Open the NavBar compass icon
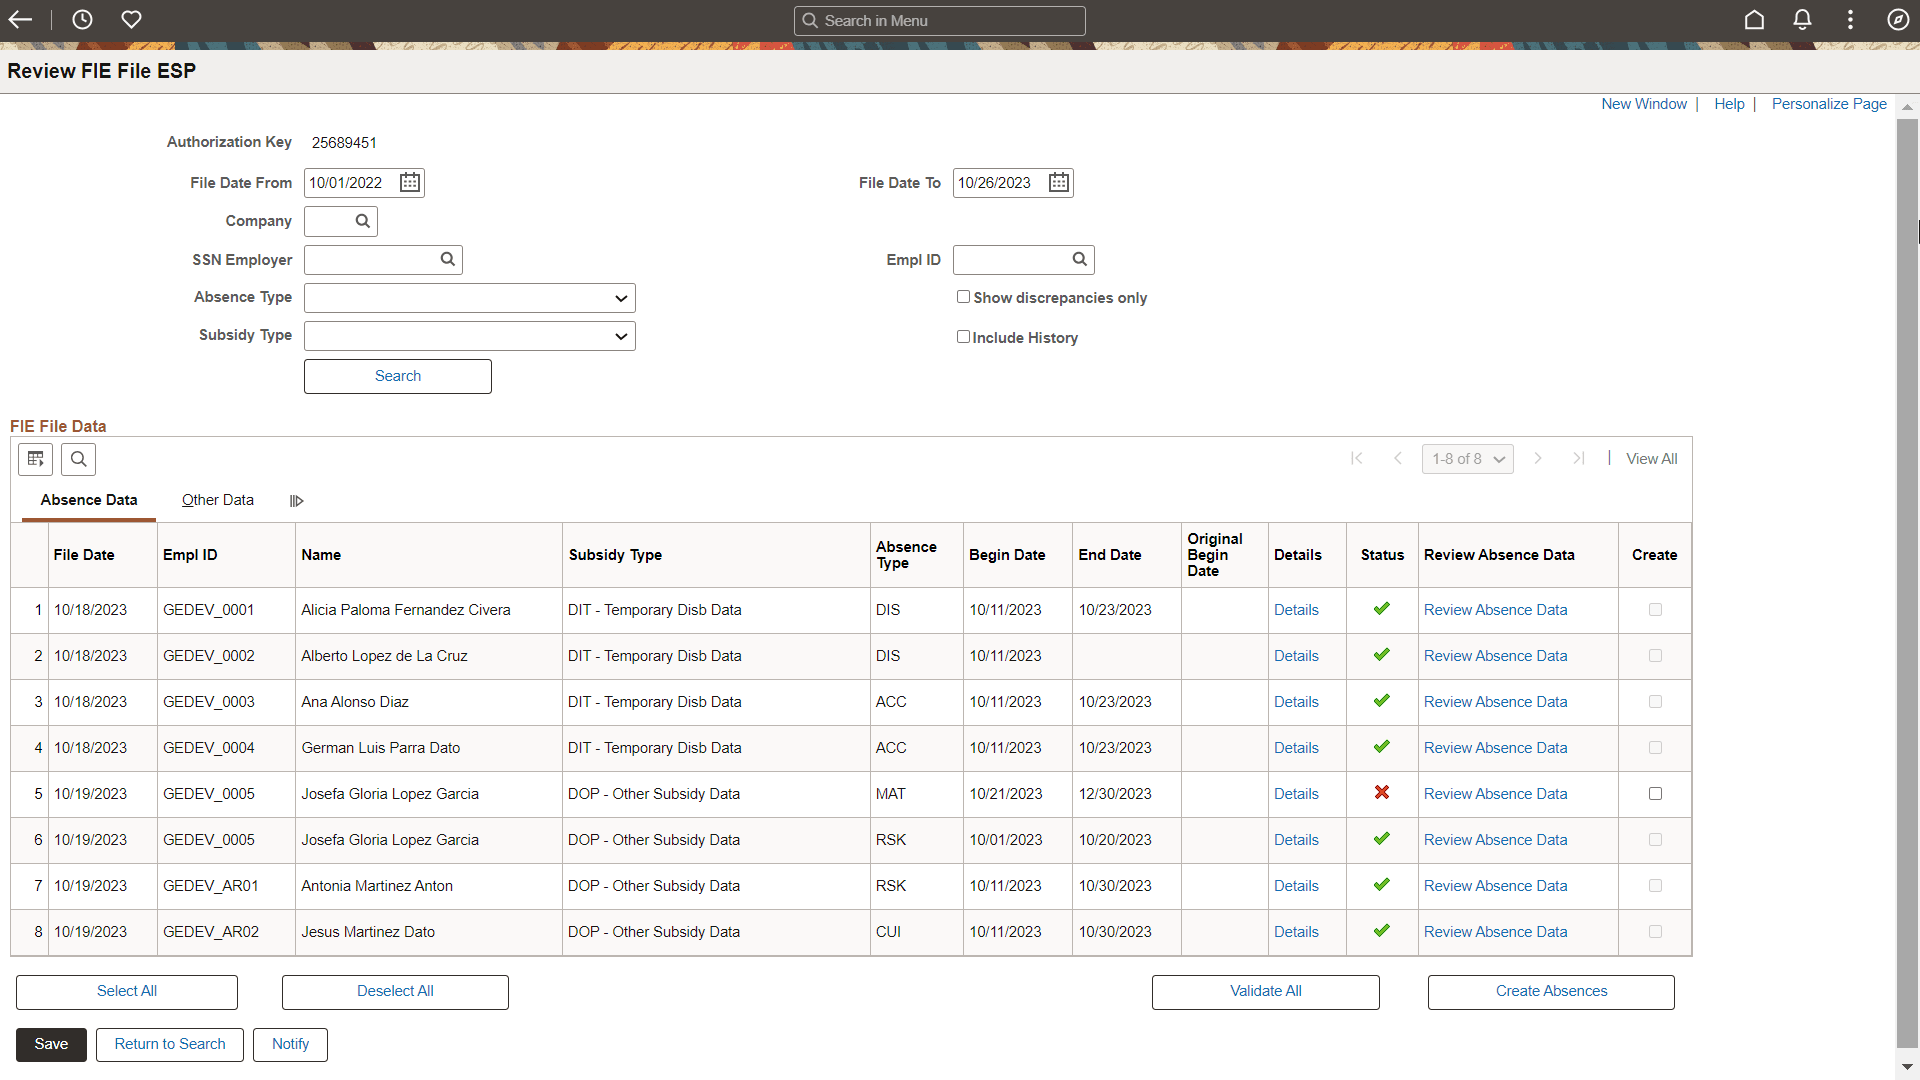The width and height of the screenshot is (1920, 1080). point(1897,20)
